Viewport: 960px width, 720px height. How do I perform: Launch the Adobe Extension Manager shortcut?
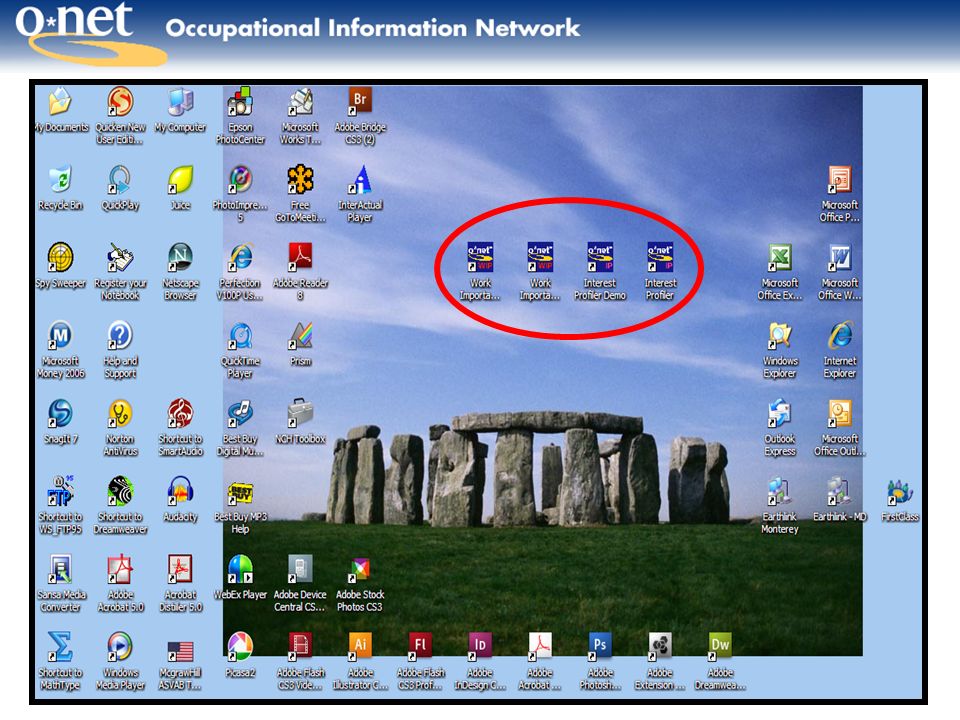(x=660, y=647)
